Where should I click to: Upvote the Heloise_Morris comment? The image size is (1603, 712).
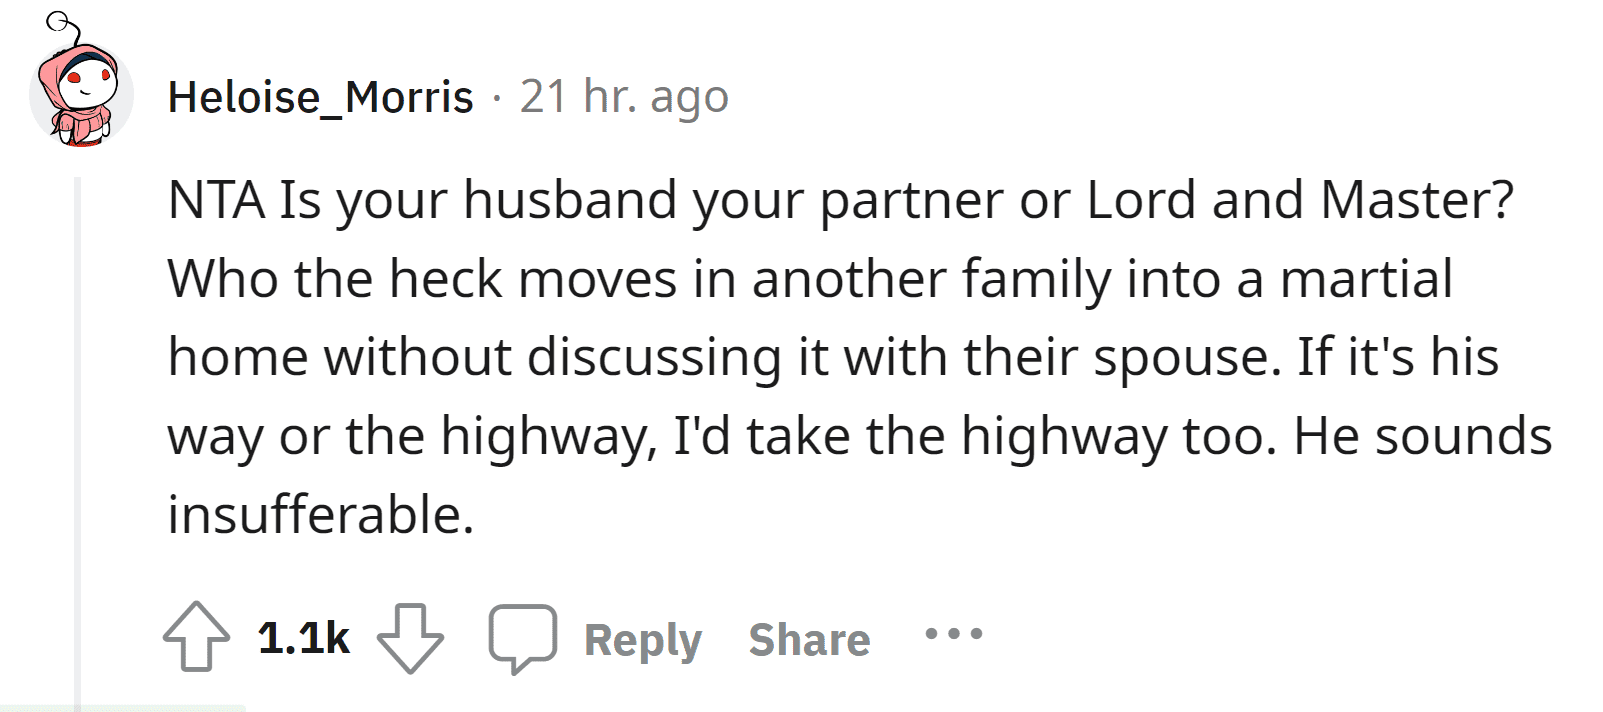tap(196, 637)
